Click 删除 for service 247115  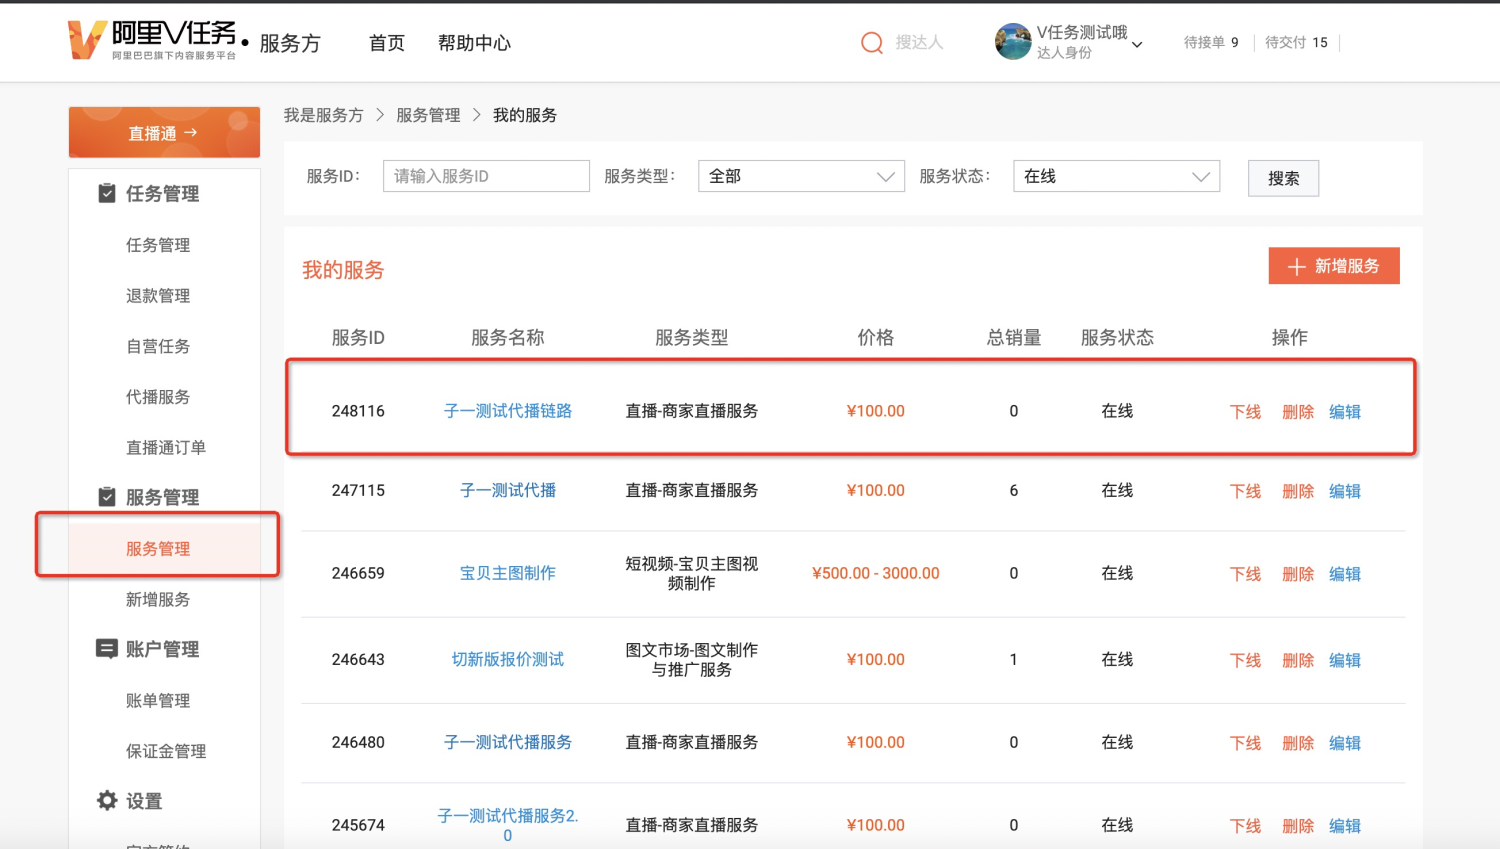tap(1298, 491)
